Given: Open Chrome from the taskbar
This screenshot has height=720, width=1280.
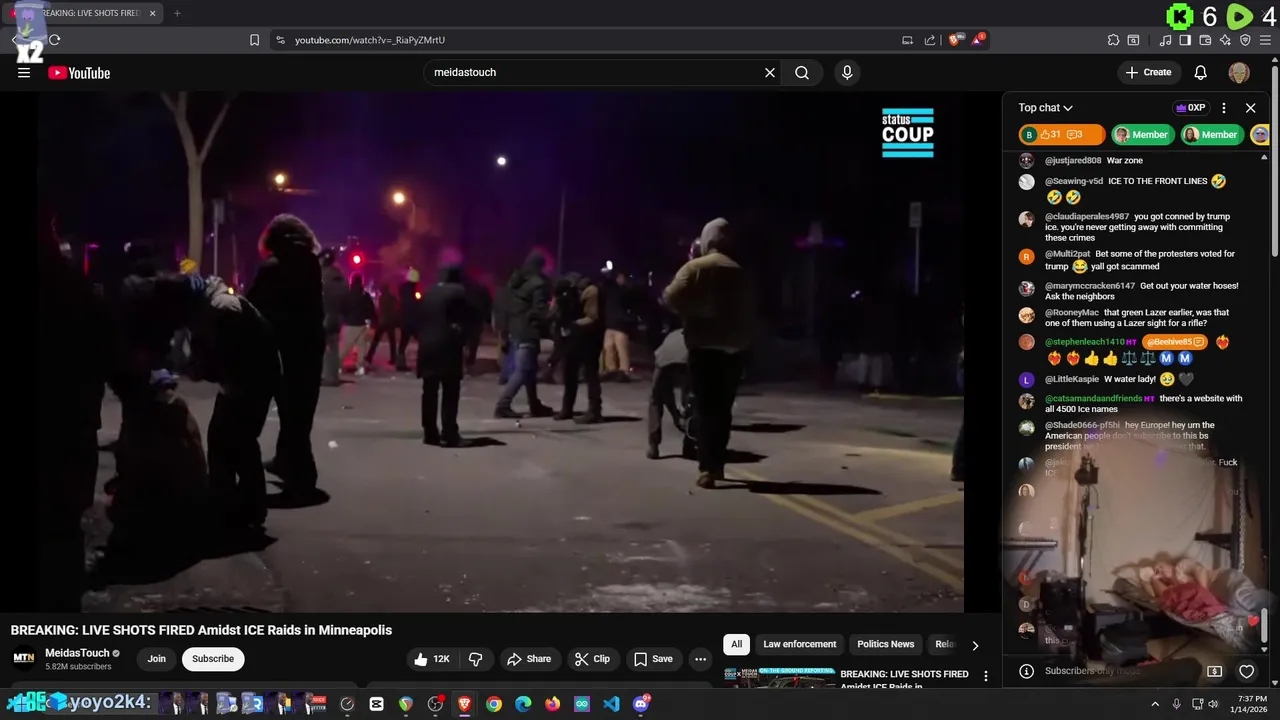Looking at the screenshot, I should (494, 704).
